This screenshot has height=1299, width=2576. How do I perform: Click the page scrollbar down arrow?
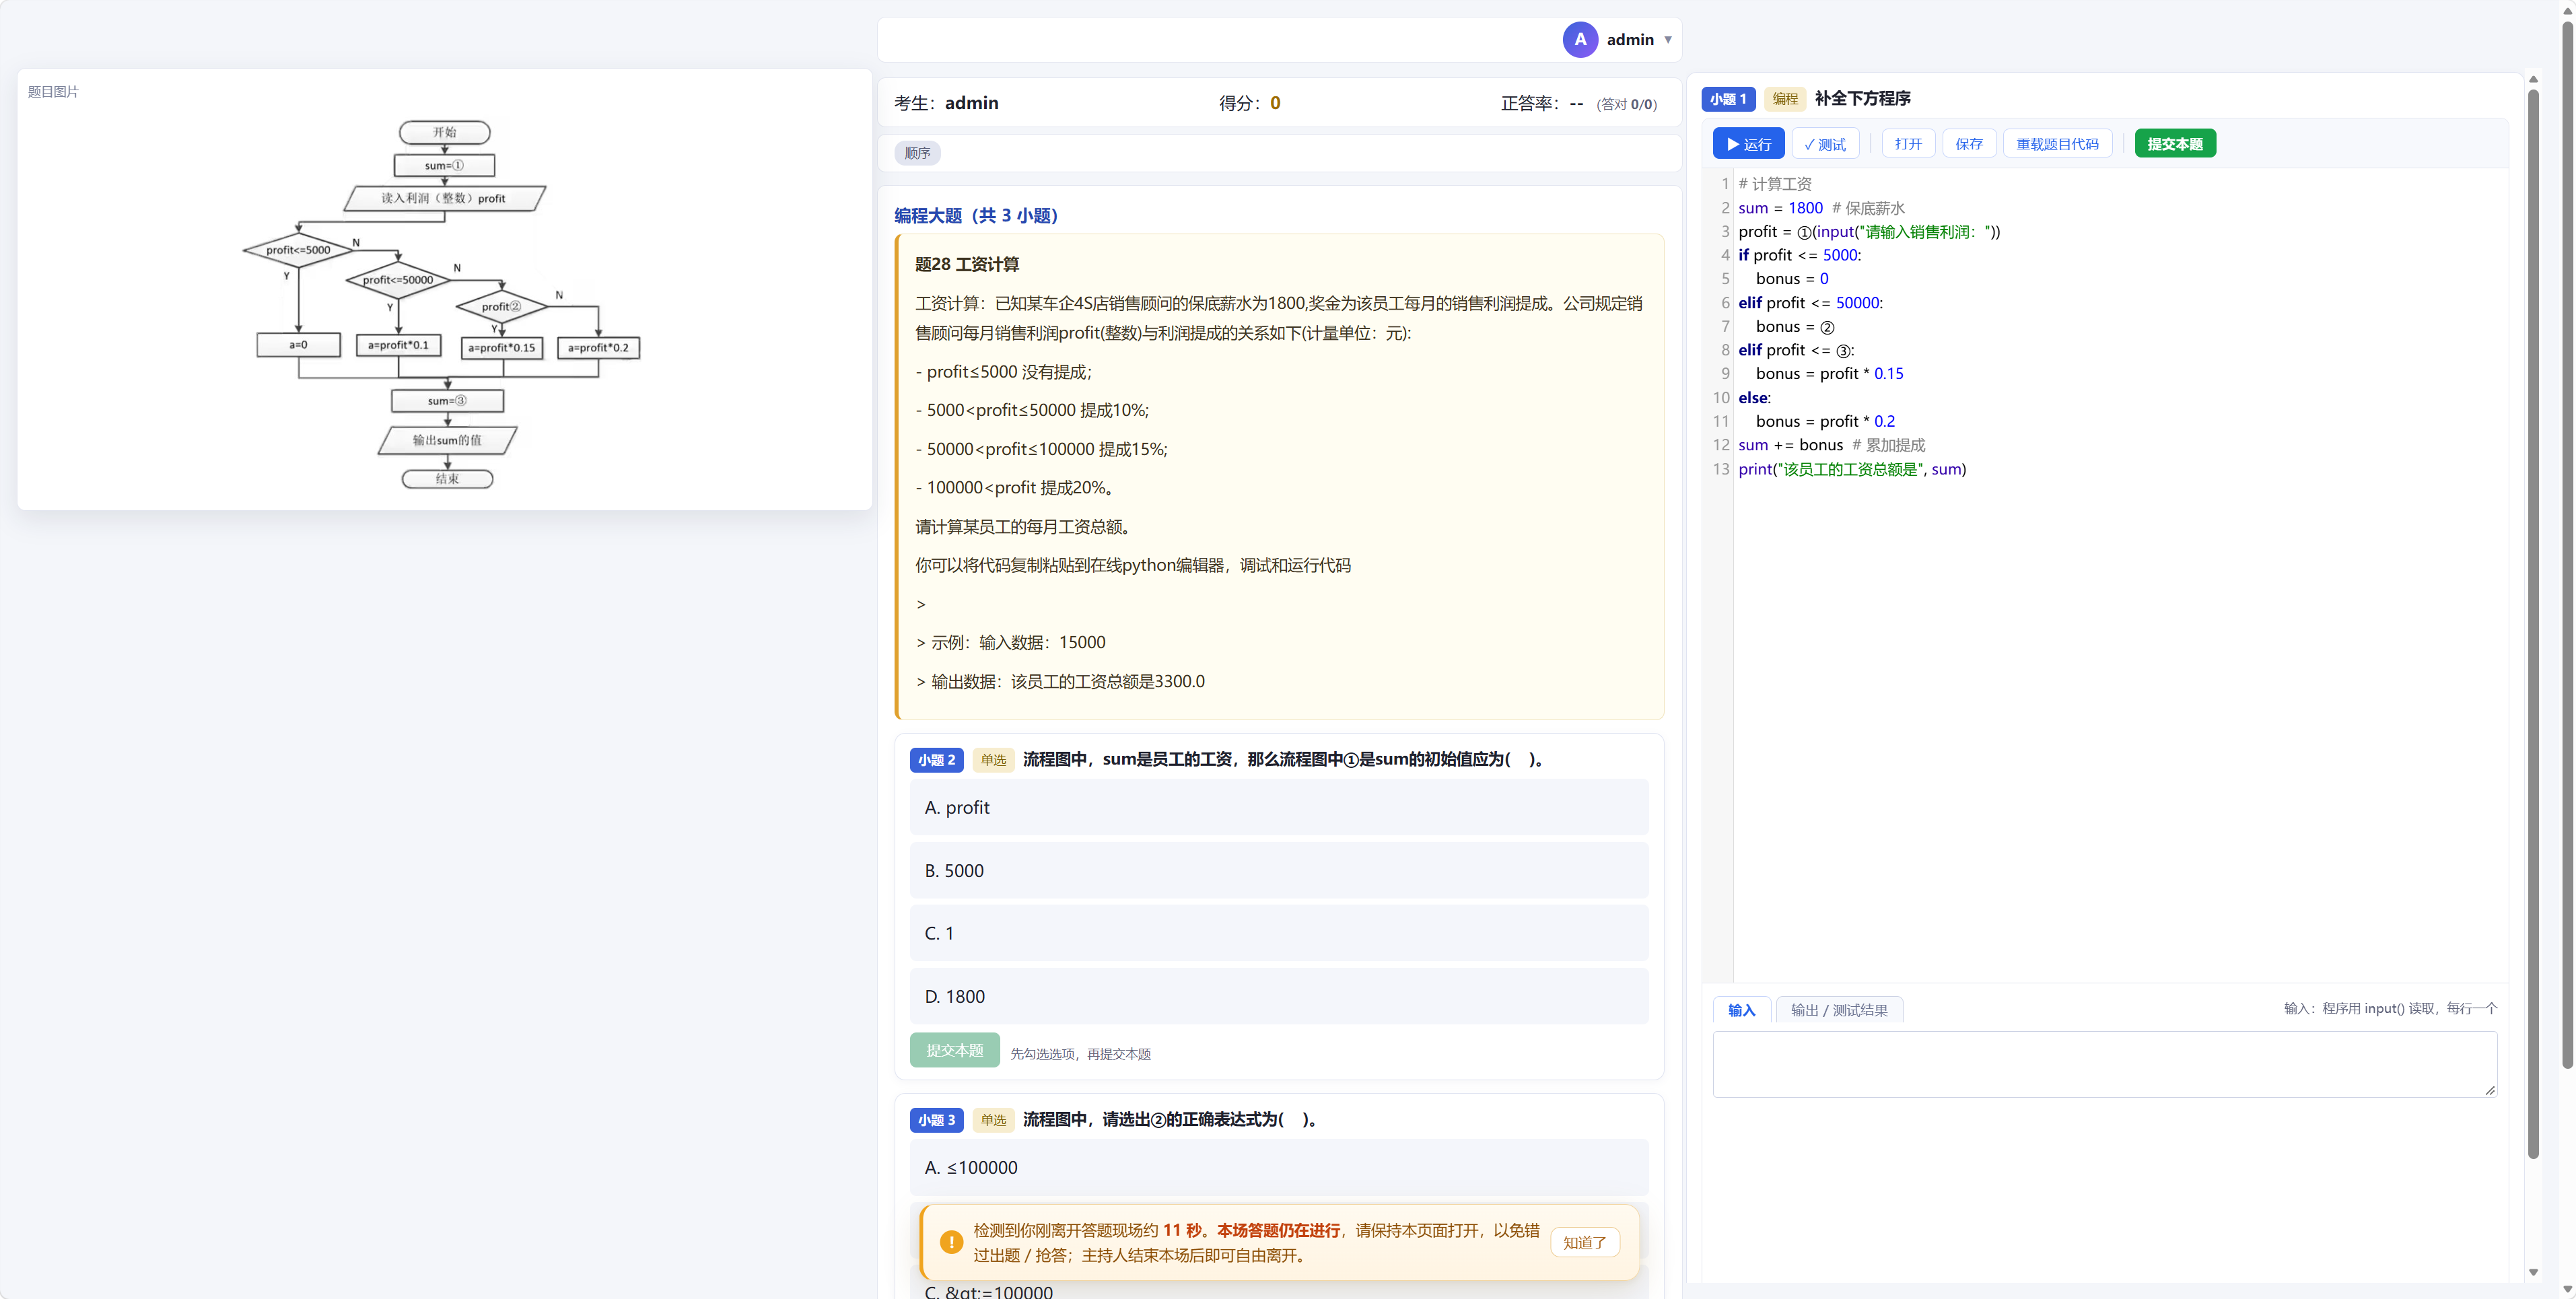(x=2567, y=1289)
